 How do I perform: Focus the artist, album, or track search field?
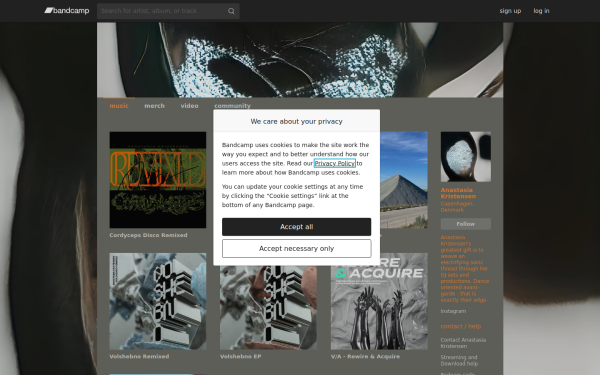[x=168, y=11]
